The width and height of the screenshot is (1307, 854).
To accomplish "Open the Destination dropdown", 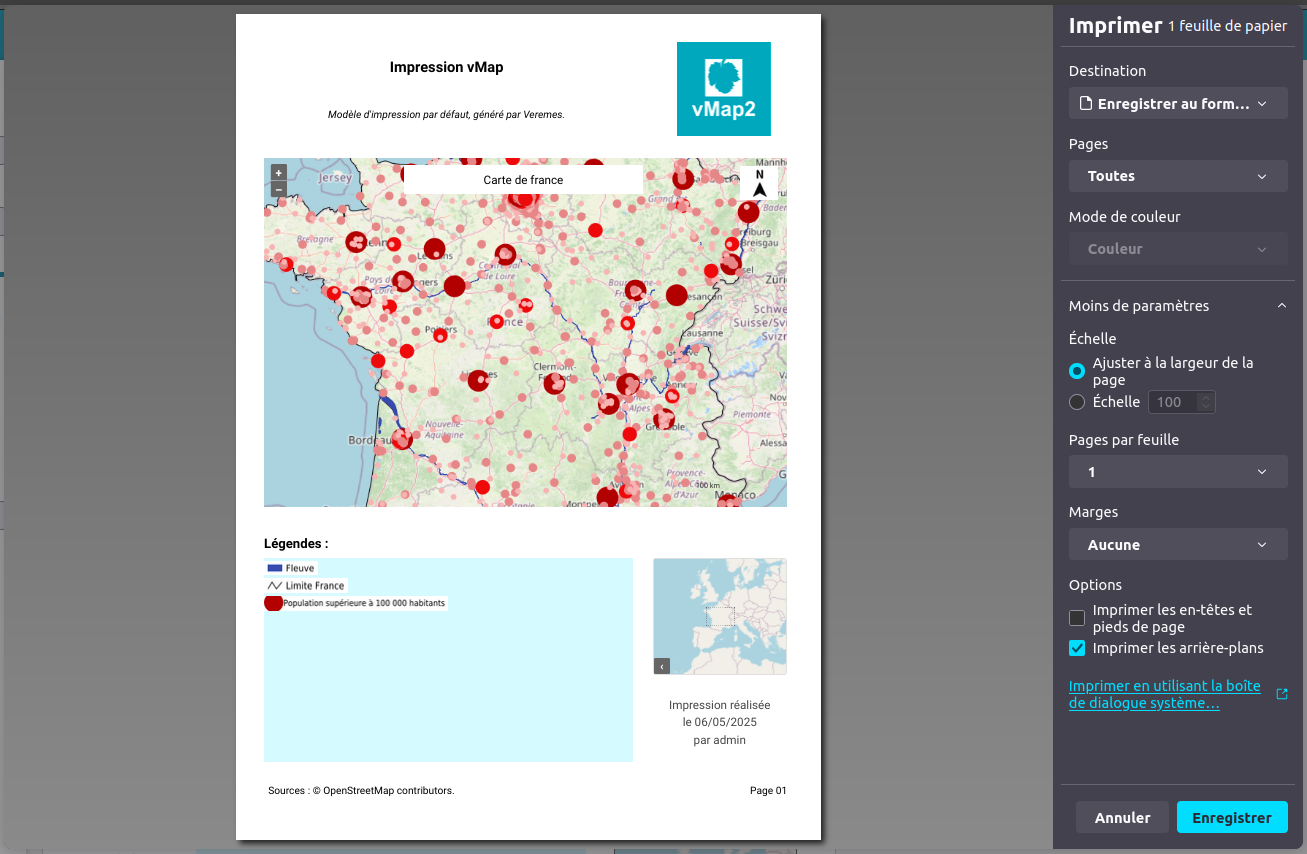I will click(x=1178, y=104).
